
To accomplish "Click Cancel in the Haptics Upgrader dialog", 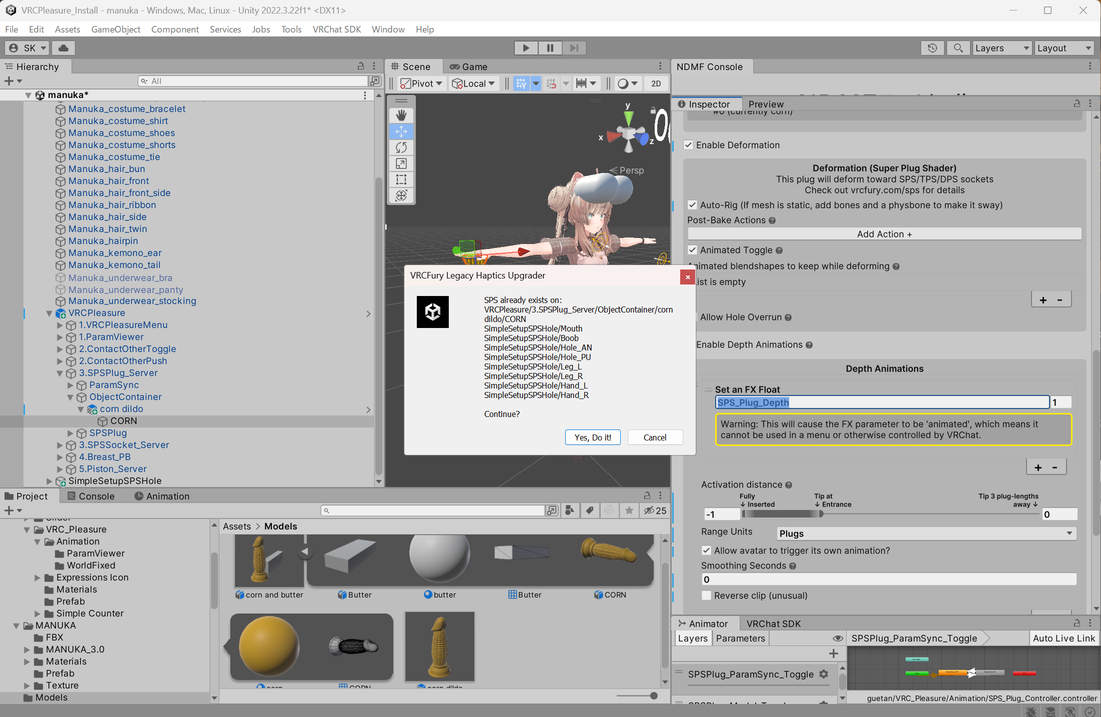I will point(655,438).
